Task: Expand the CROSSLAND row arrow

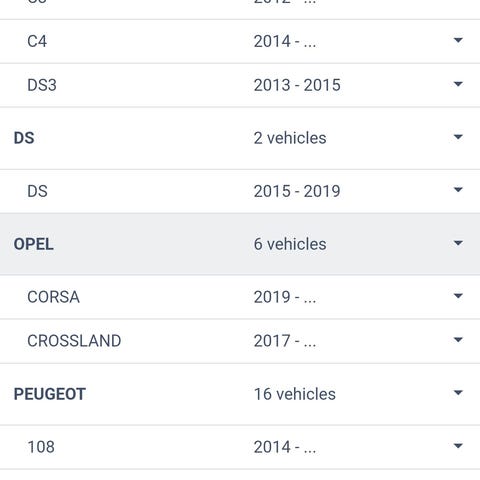Action: point(458,340)
